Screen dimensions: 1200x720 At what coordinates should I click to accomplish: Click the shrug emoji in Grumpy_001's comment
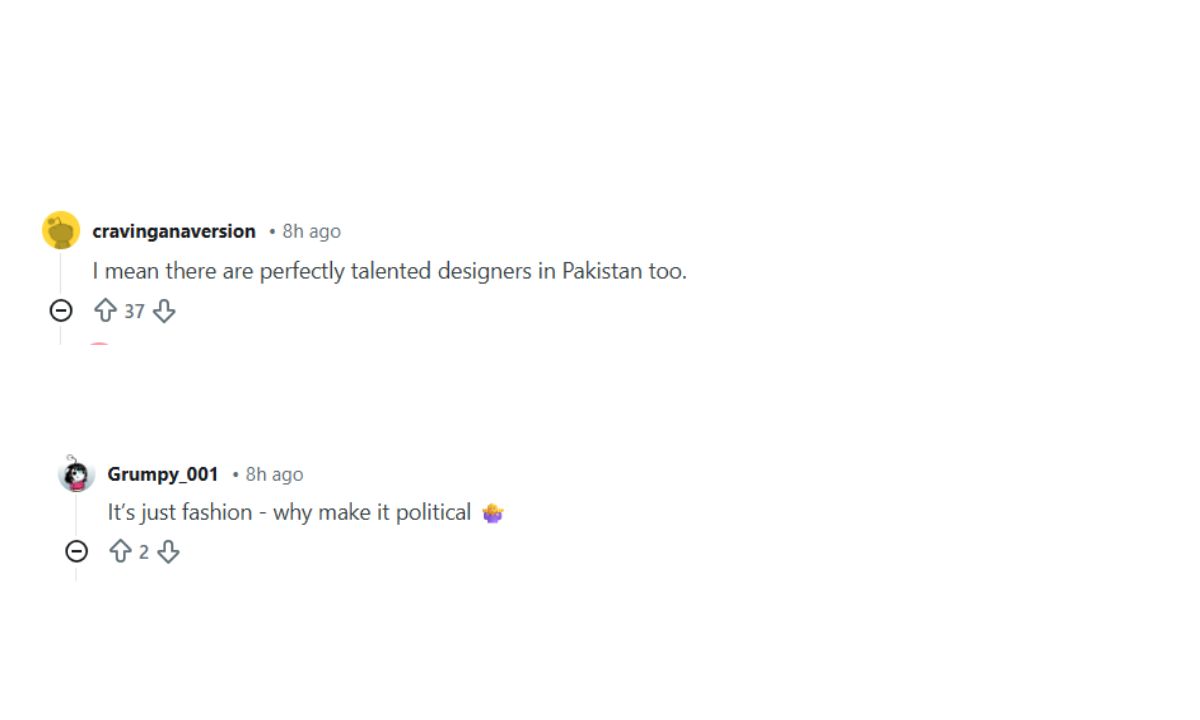point(494,512)
